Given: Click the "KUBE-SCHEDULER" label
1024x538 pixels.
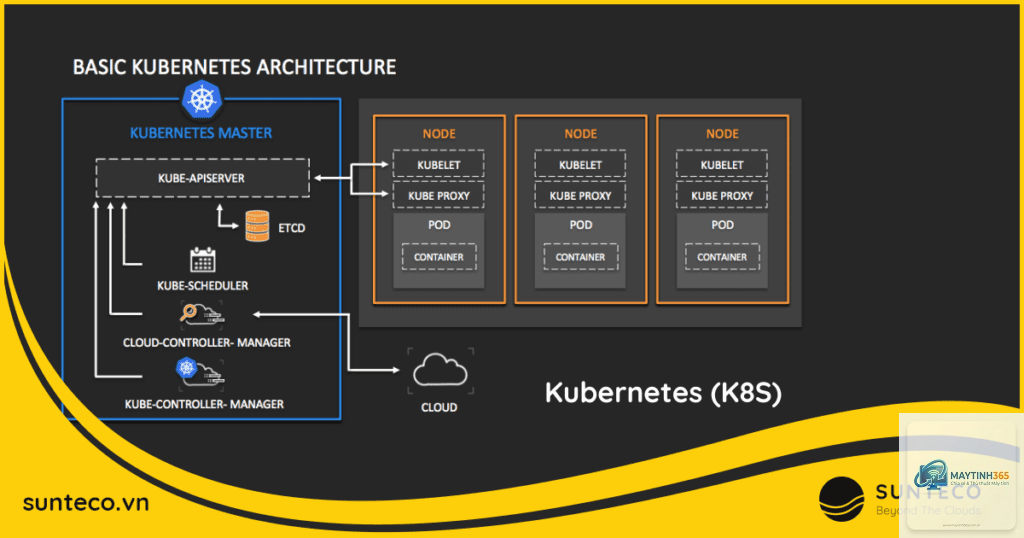Looking at the screenshot, I should click(x=202, y=285).
